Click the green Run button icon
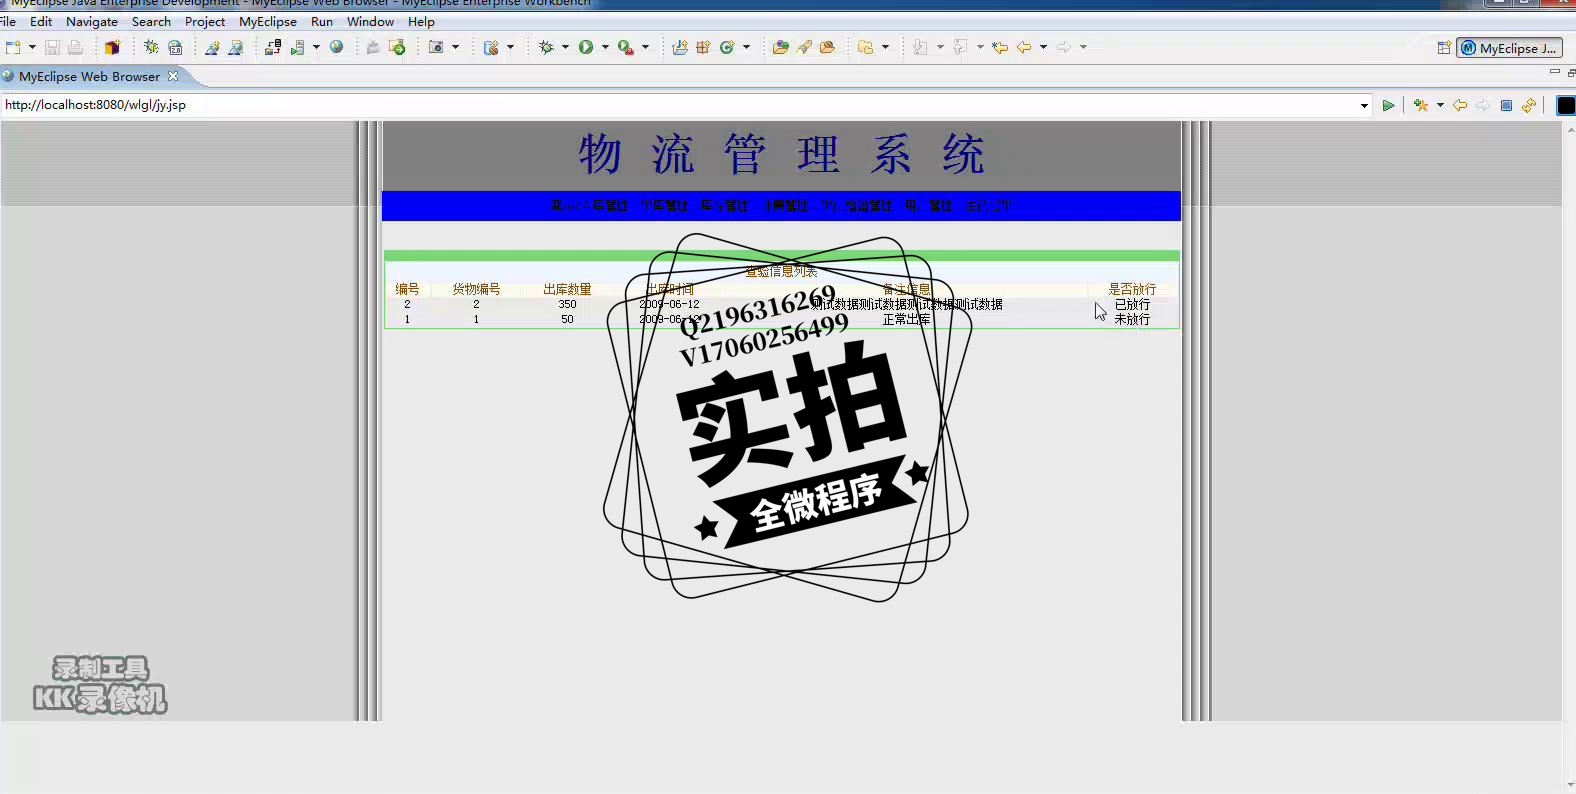The height and width of the screenshot is (794, 1576). tap(586, 47)
